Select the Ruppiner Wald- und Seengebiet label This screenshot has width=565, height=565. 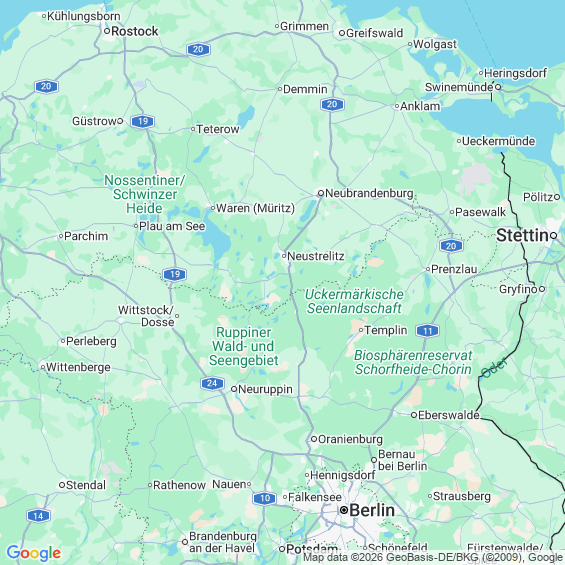(x=244, y=346)
